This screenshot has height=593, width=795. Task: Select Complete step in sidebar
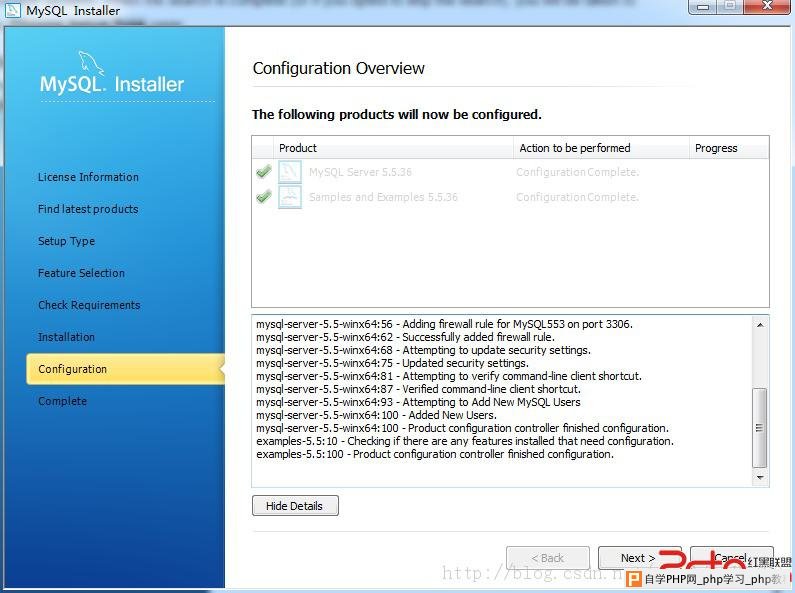click(x=62, y=401)
